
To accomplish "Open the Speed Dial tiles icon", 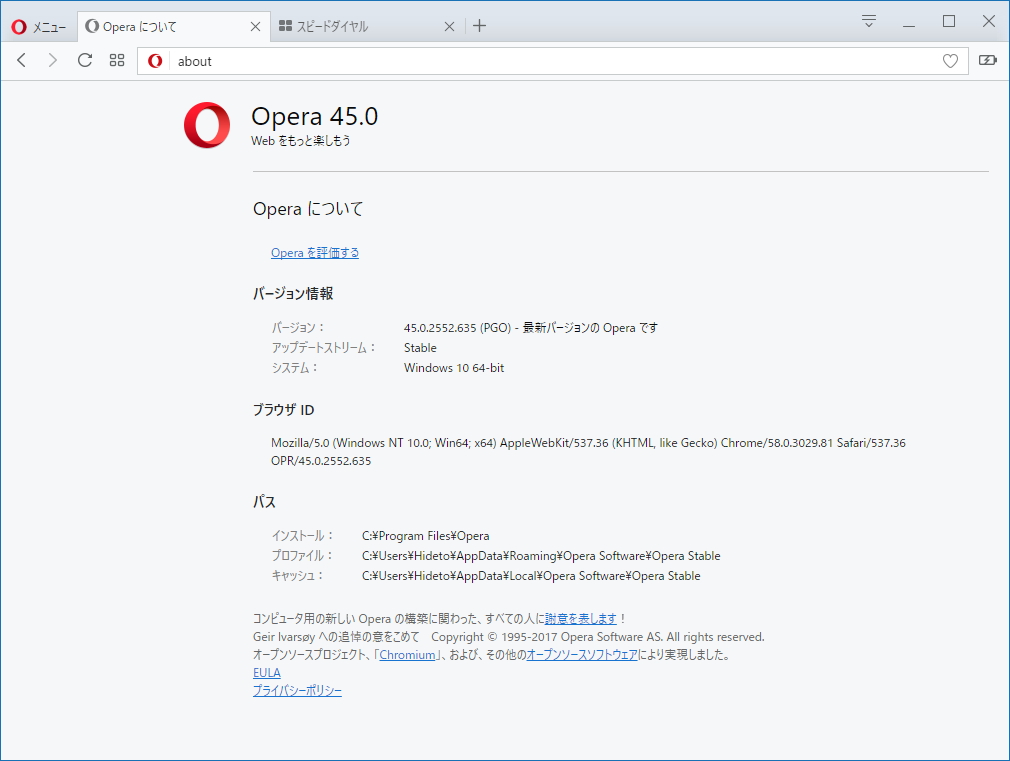I will click(117, 60).
